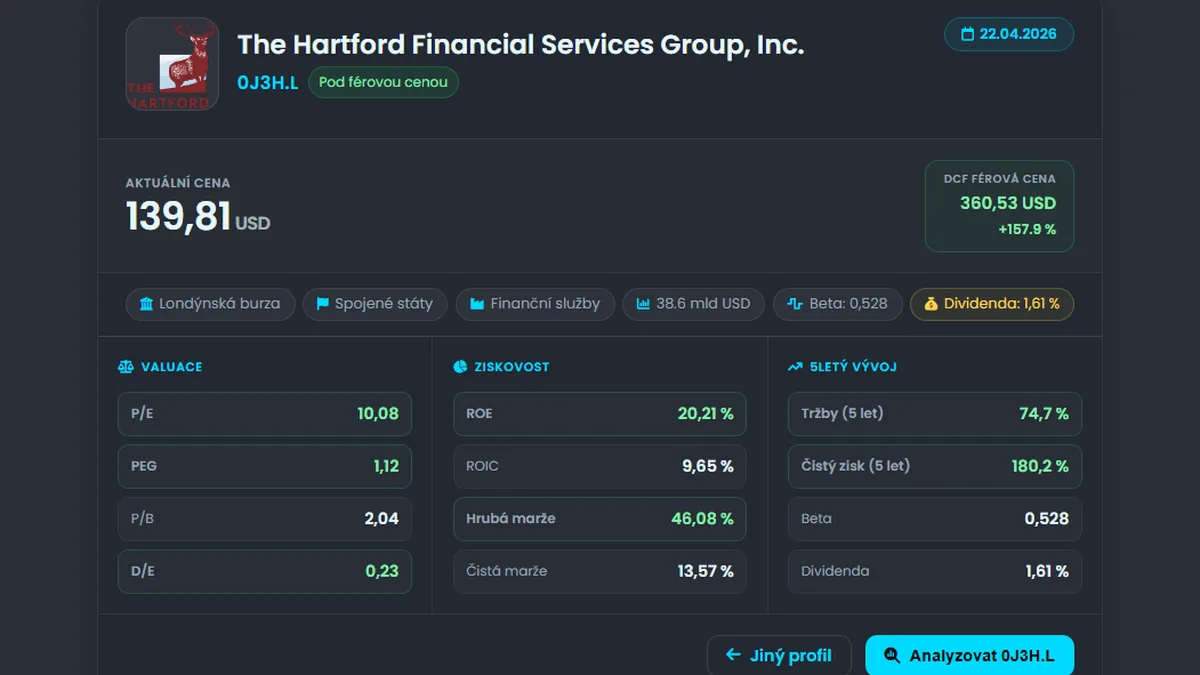The width and height of the screenshot is (1200, 675).
Task: Select the Čistý zisk (5 let) row
Action: click(935, 466)
